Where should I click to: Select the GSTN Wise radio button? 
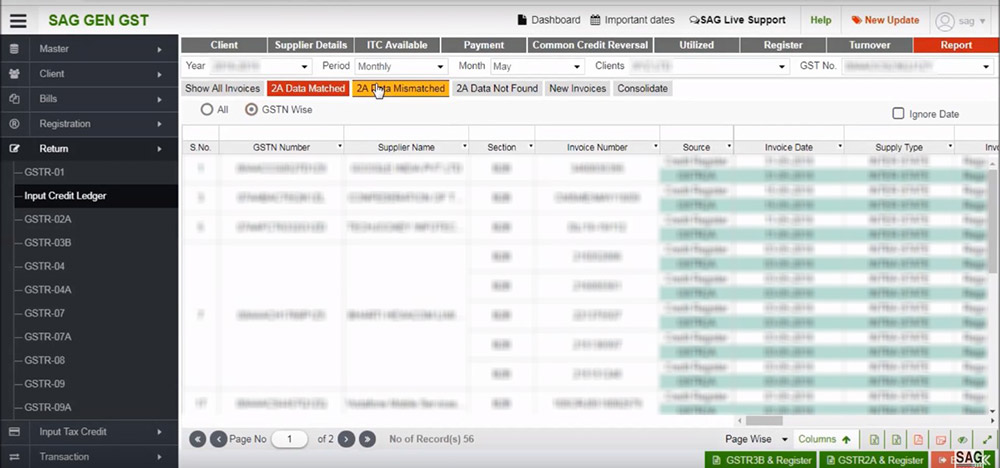click(x=252, y=109)
